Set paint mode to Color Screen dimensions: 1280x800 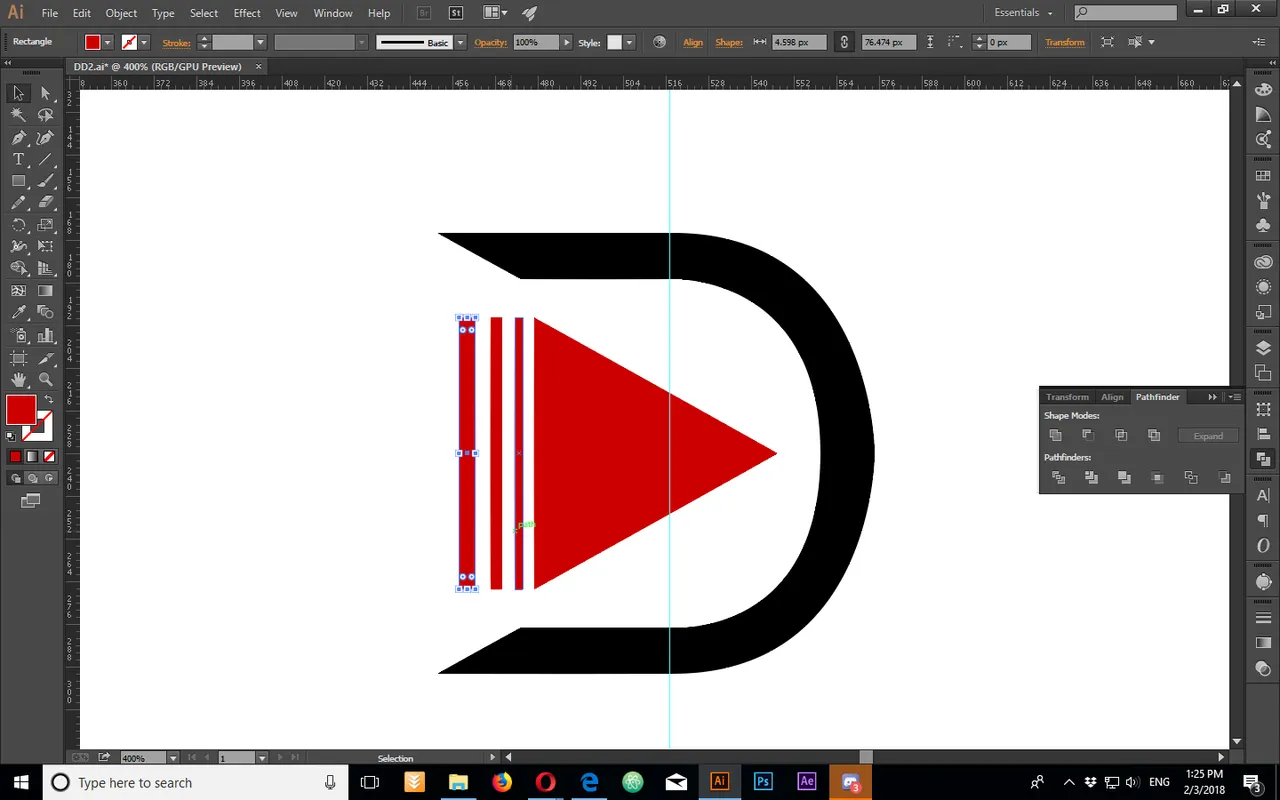tap(15, 457)
